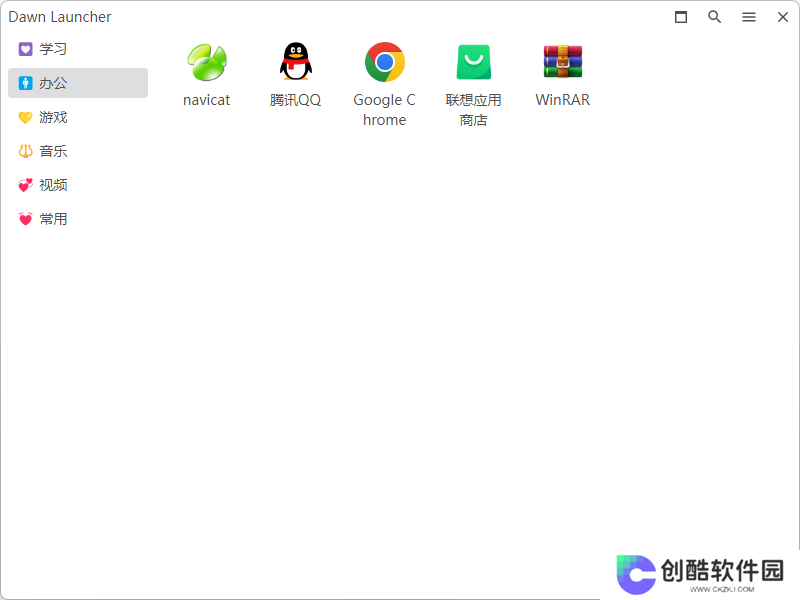Screen dimensions: 800x600
Task: Open the 腾讯QQ penguin icon
Action: tap(295, 61)
